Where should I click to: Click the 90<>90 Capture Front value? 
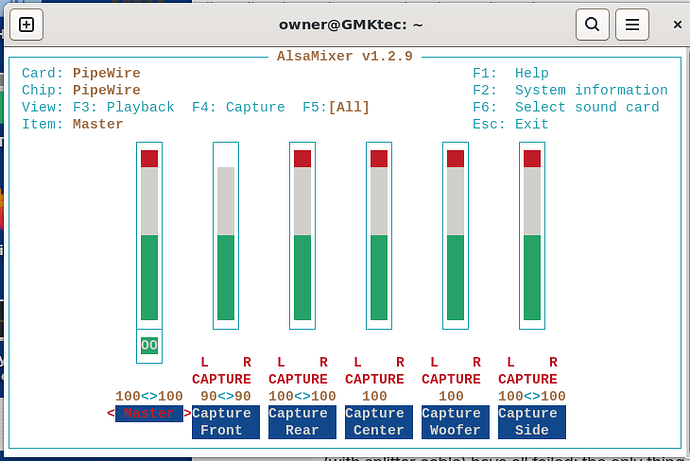click(226, 396)
